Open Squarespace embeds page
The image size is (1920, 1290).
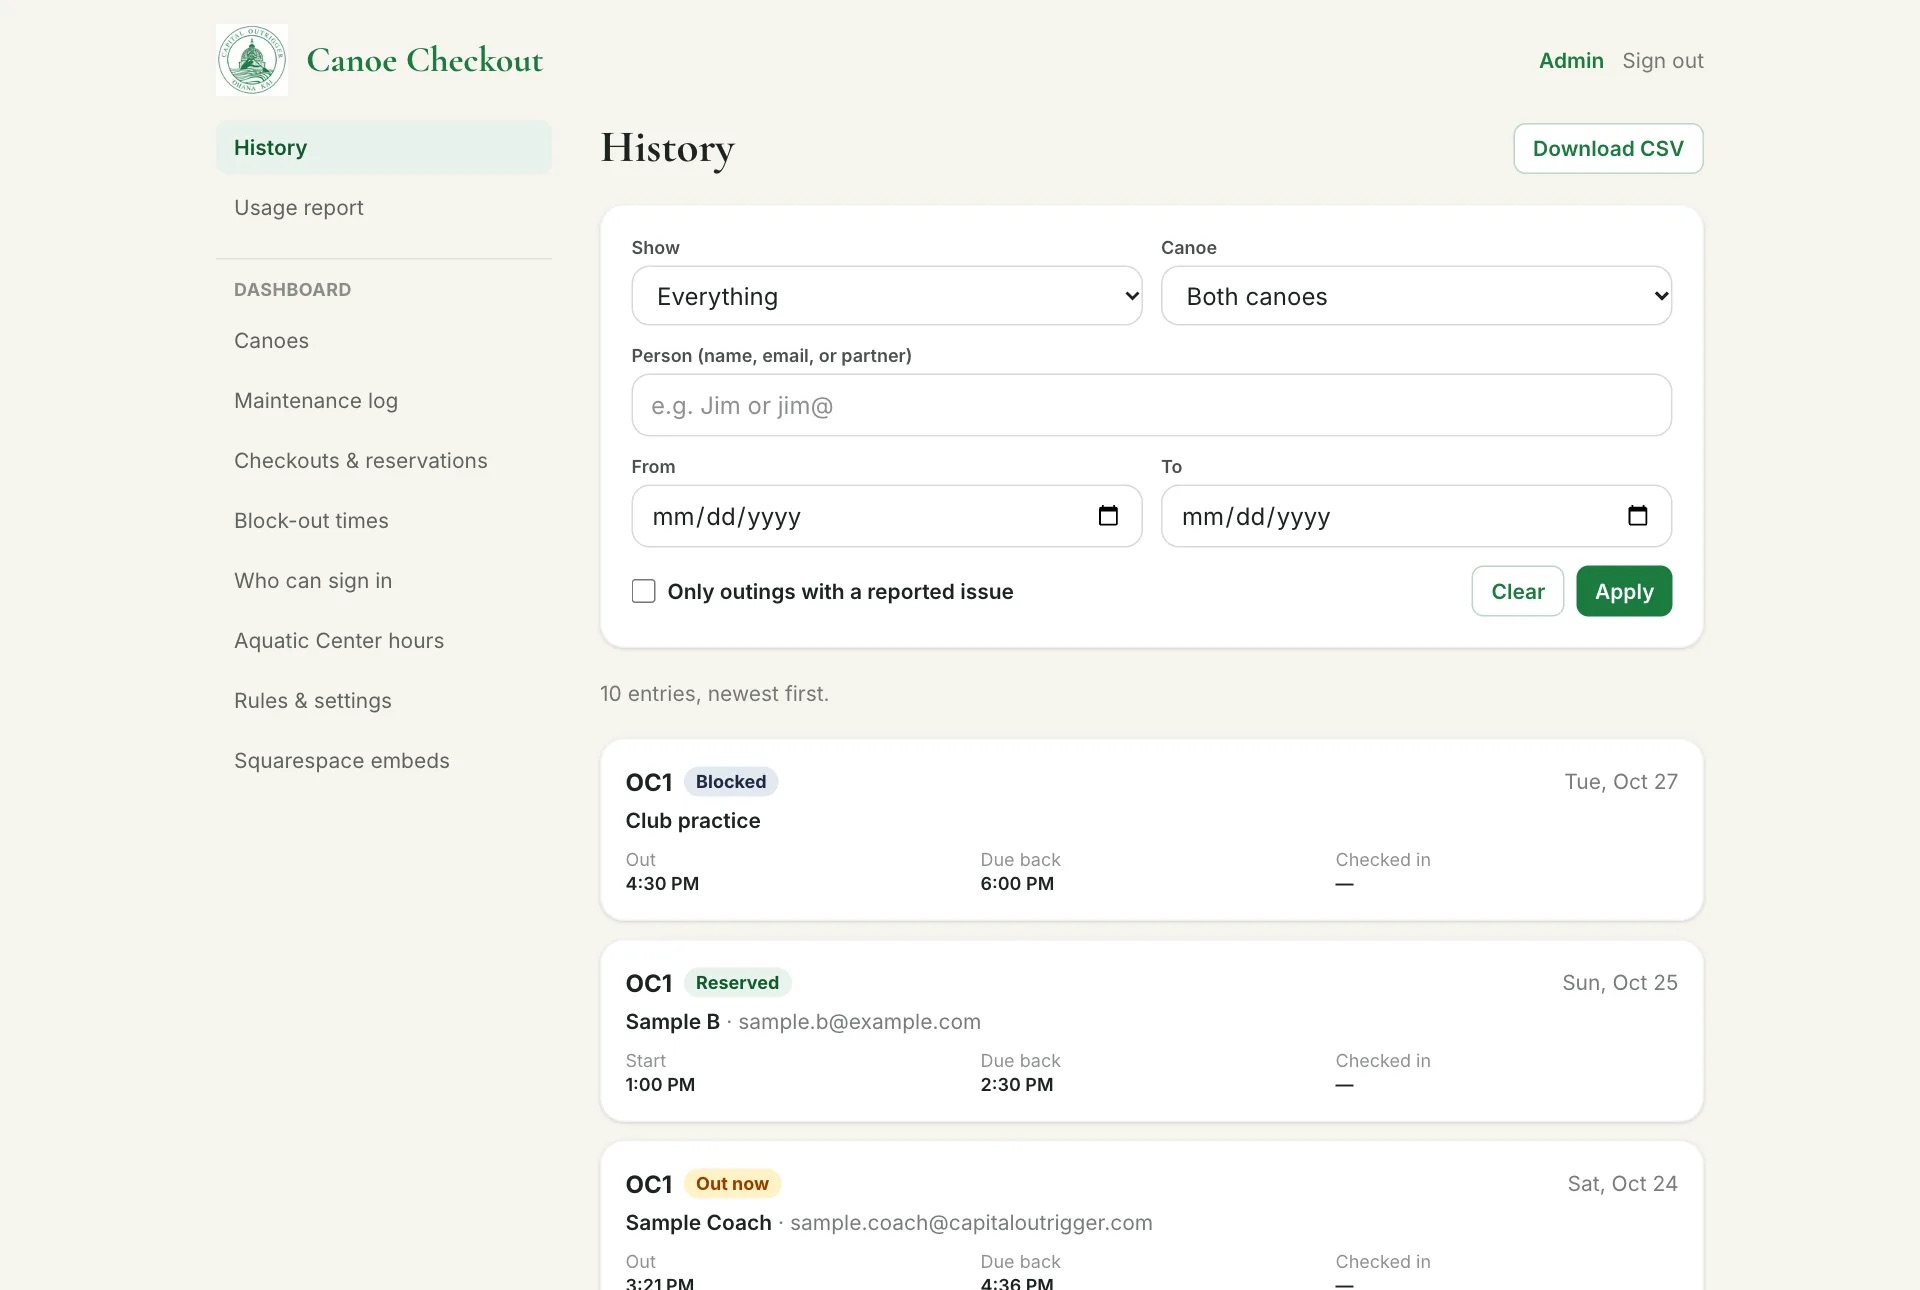click(x=342, y=761)
